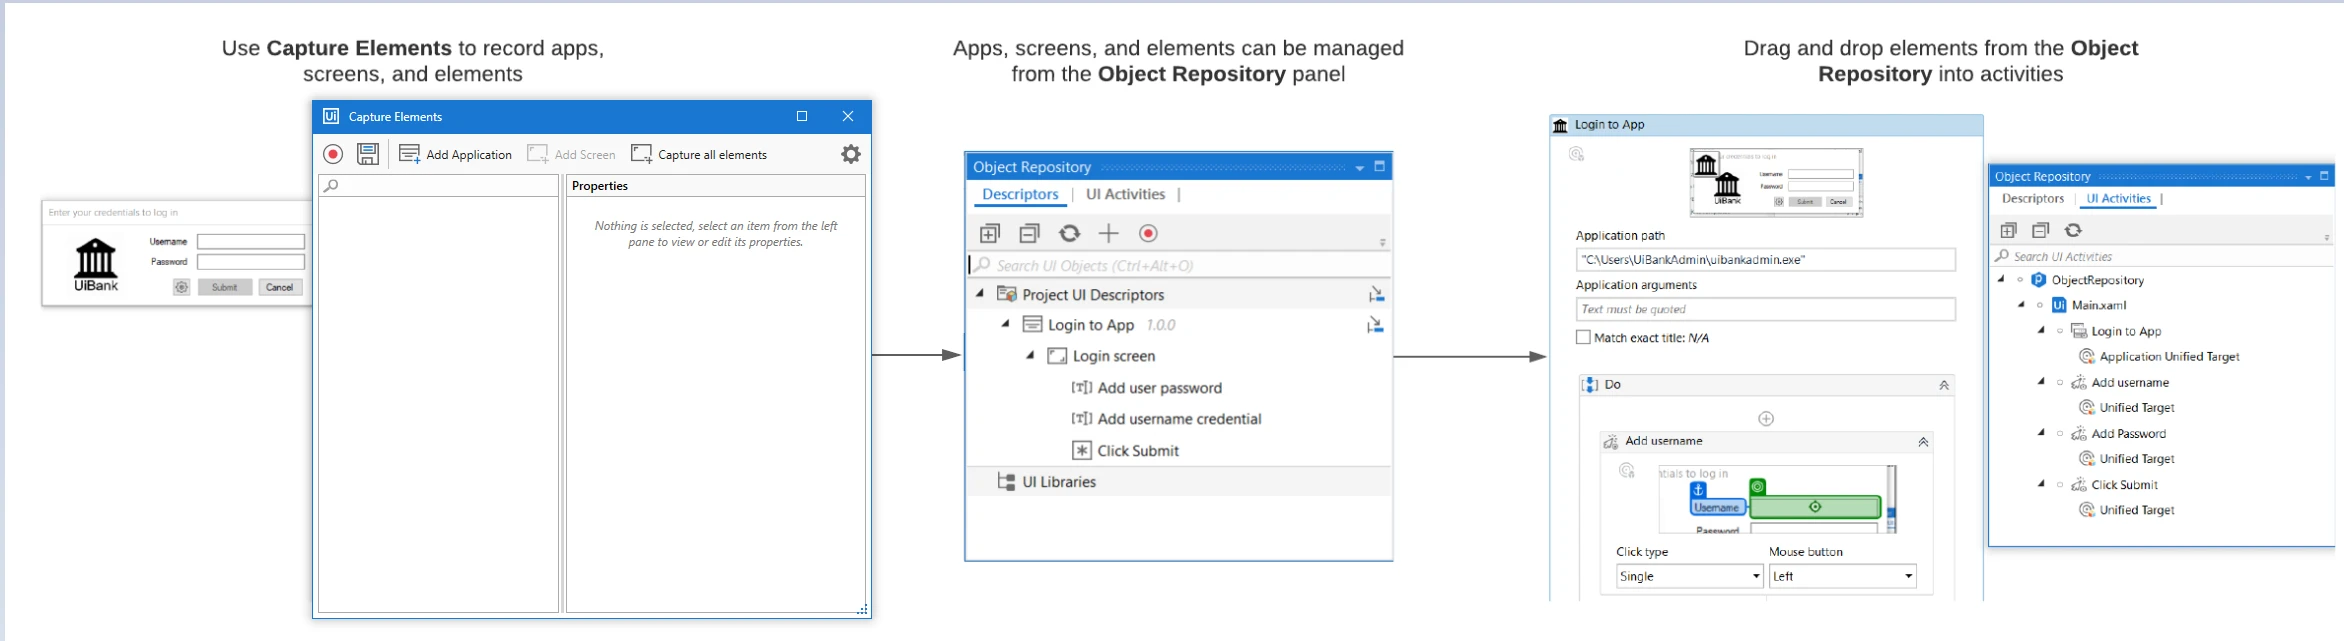Image resolution: width=2344 pixels, height=641 pixels.
Task: Collapse all icon in Object Repository toolbar
Action: [1029, 233]
